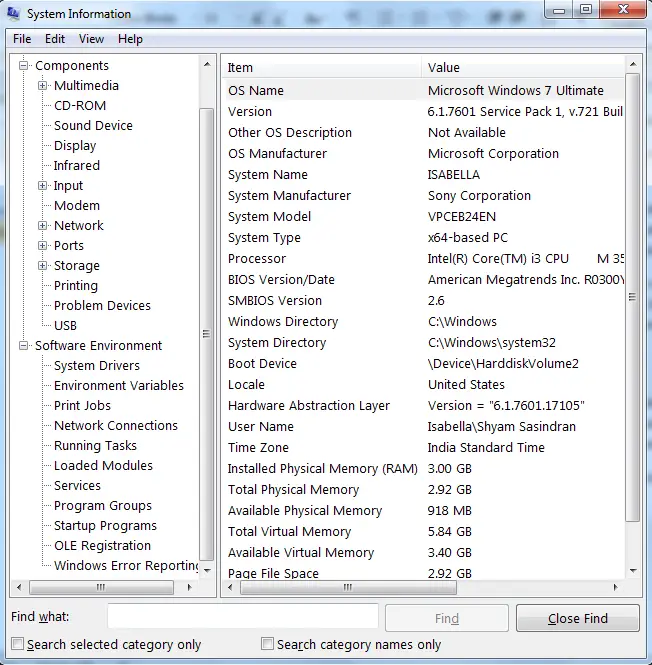Click the Item column header
Image resolution: width=652 pixels, height=665 pixels.
322,67
